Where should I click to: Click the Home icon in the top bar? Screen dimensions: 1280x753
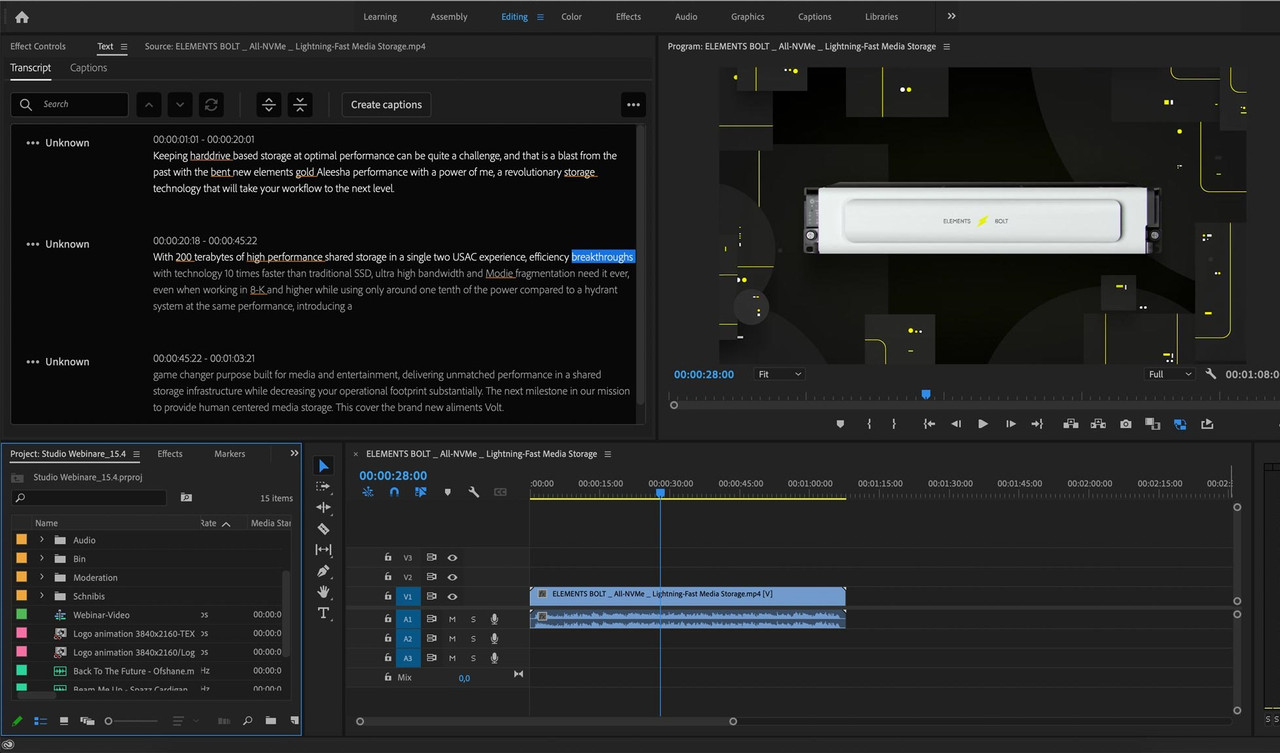(22, 17)
